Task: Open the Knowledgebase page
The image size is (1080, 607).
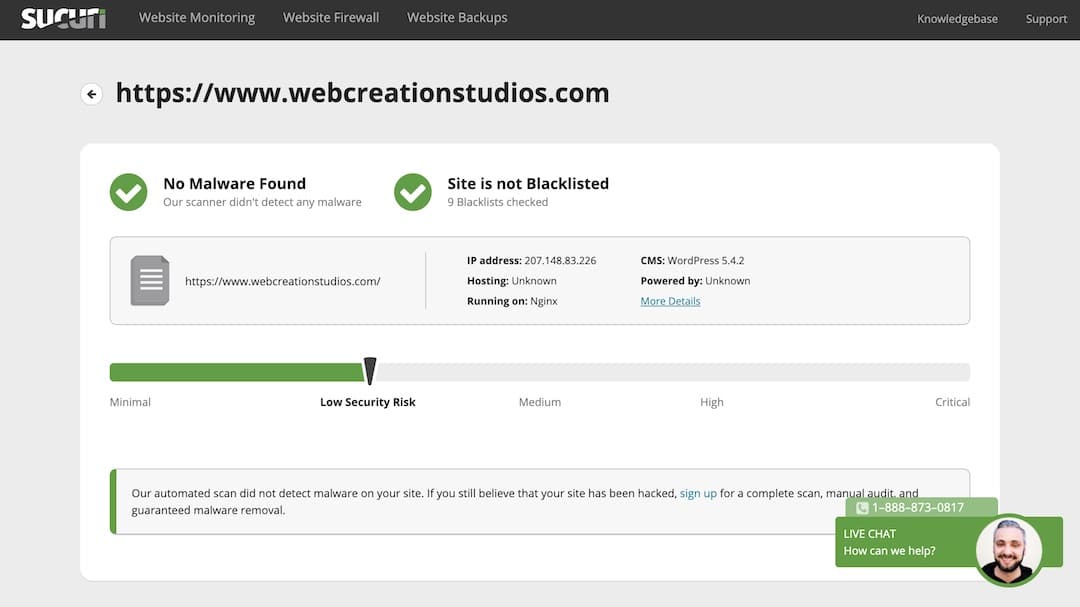Action: tap(957, 19)
